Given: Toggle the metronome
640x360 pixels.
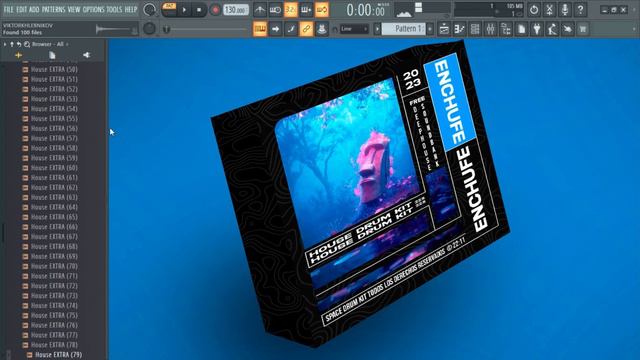Looking at the screenshot, I should point(260,9).
